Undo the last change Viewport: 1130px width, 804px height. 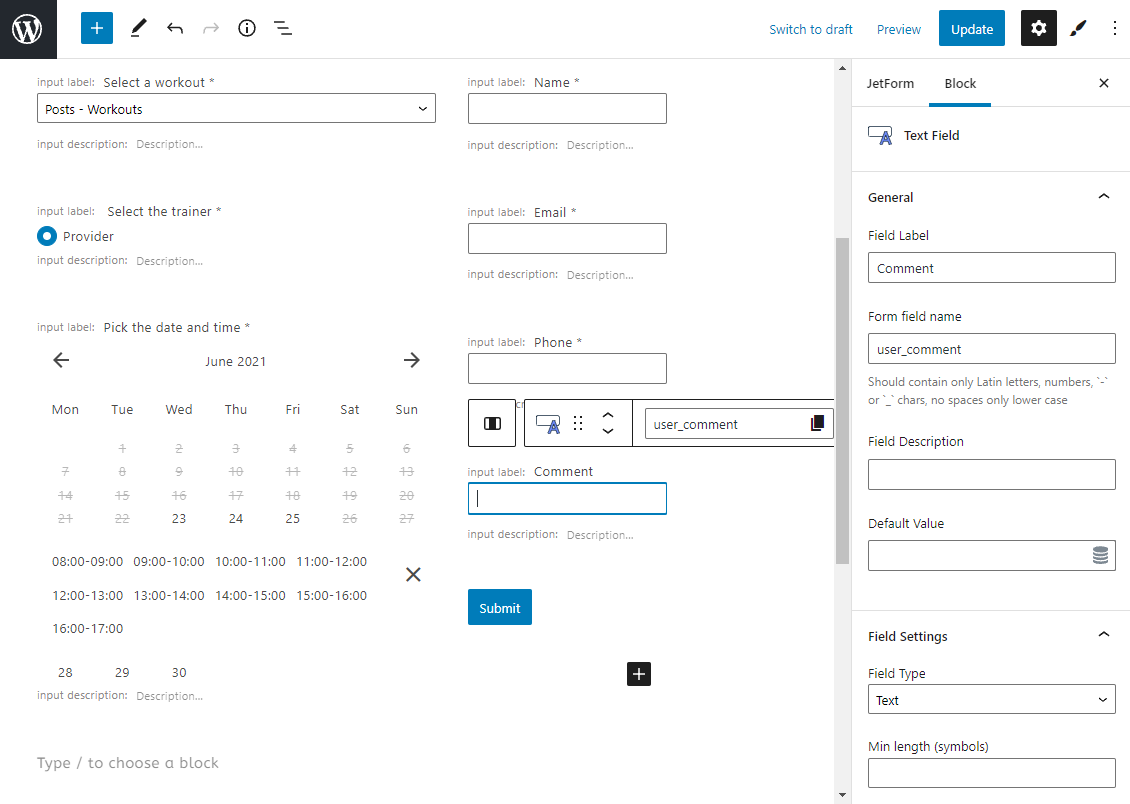[174, 28]
